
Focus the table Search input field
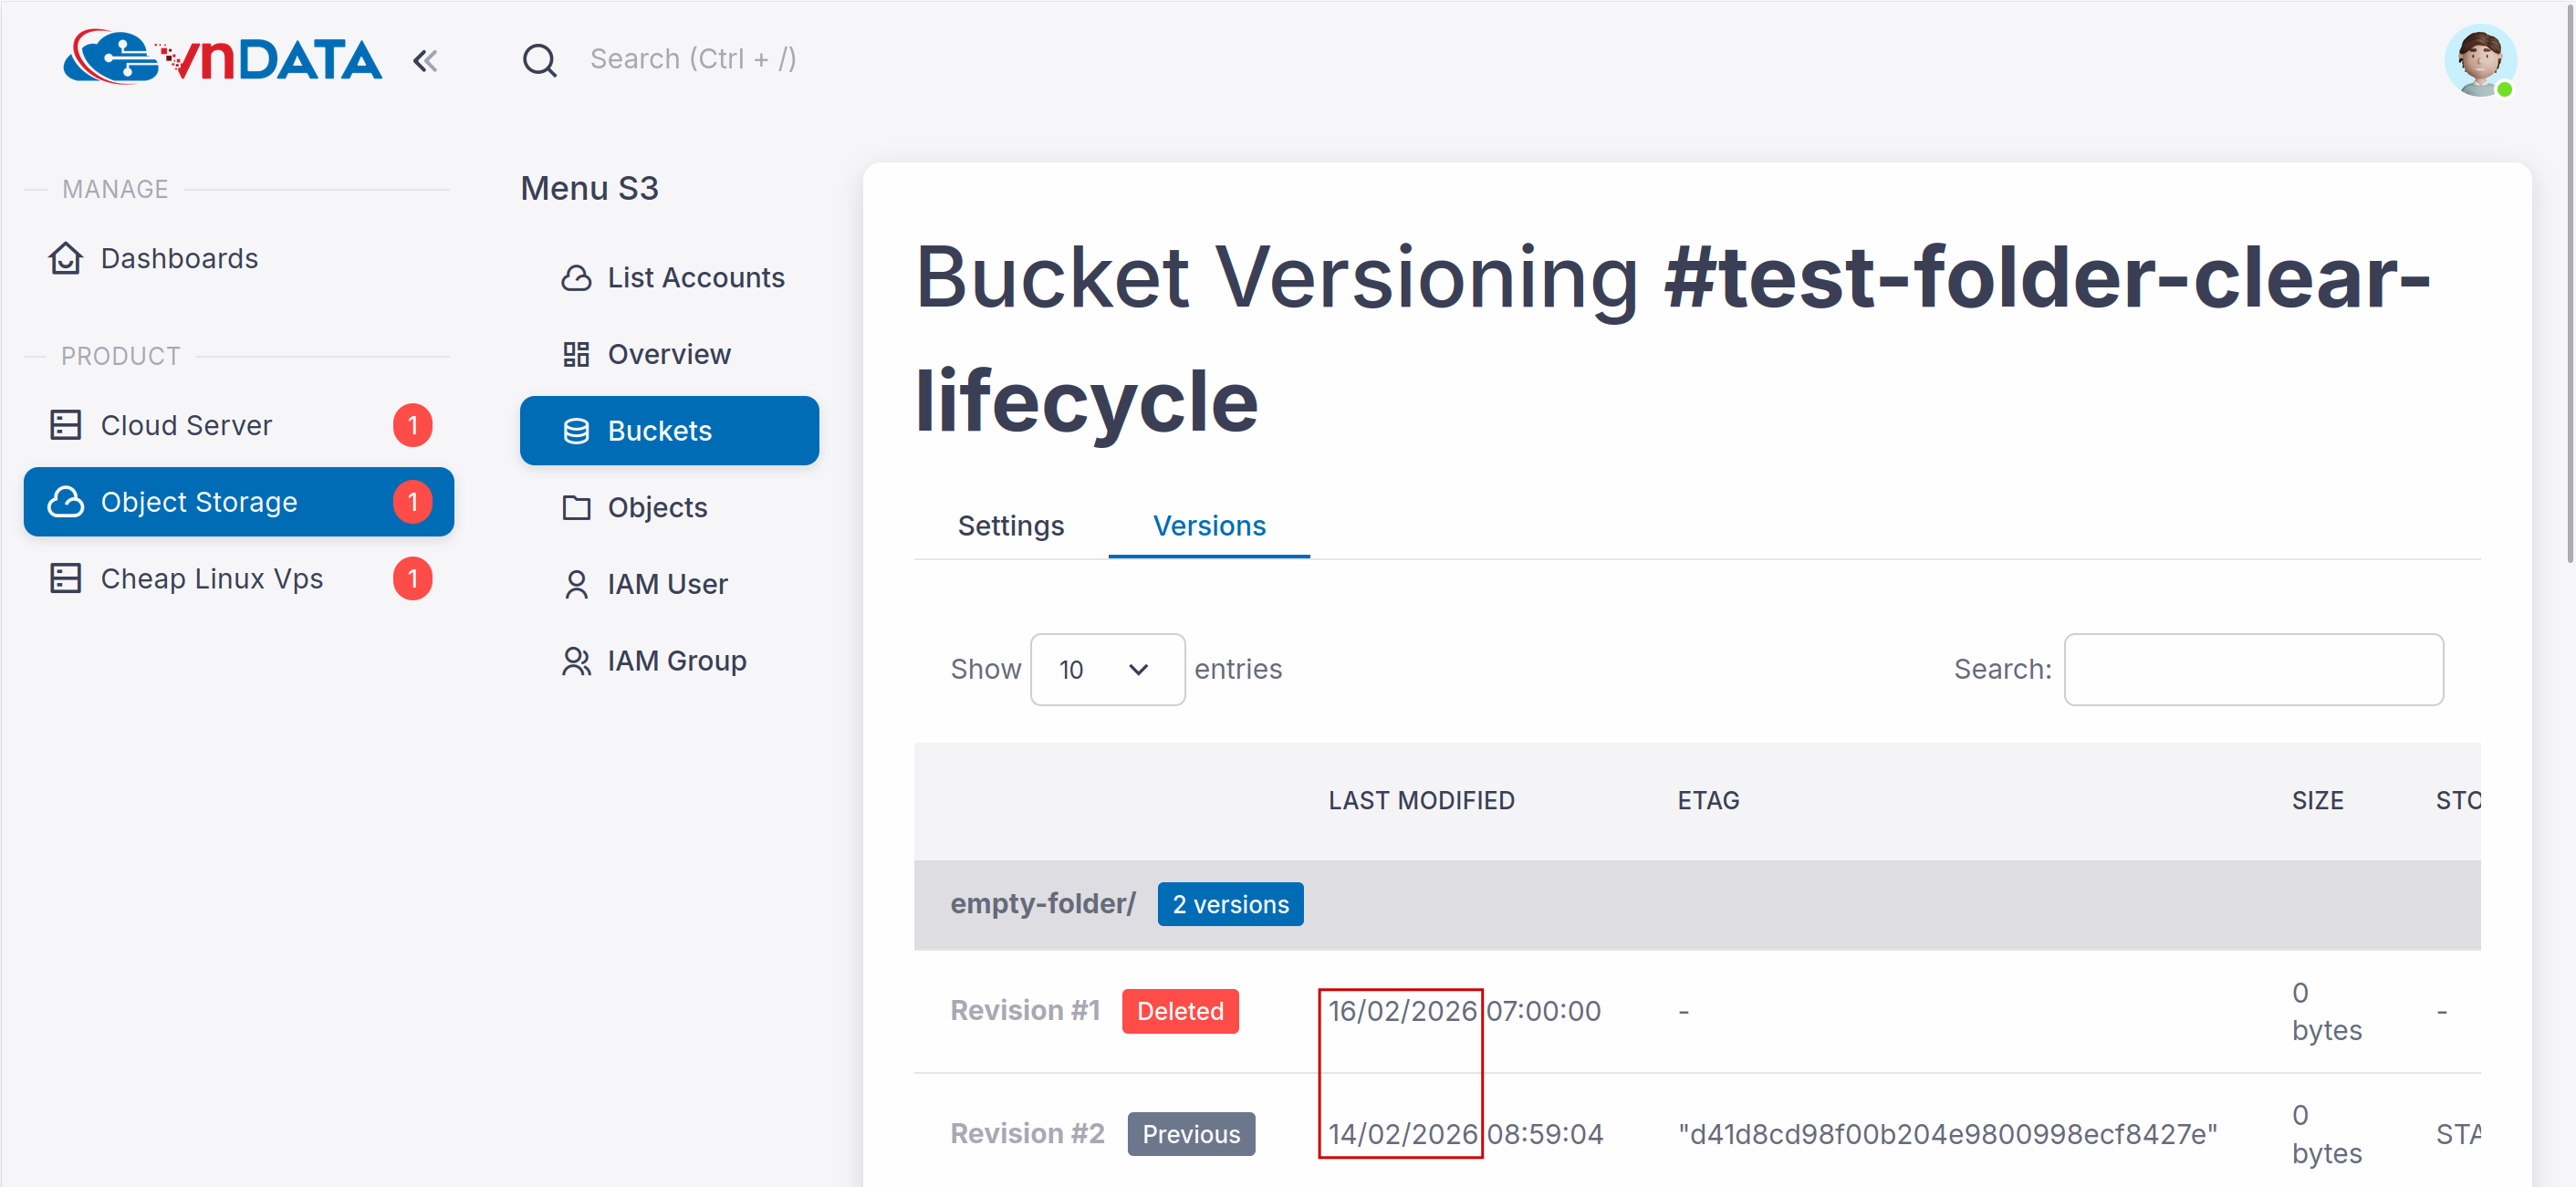pyautogui.click(x=2252, y=669)
